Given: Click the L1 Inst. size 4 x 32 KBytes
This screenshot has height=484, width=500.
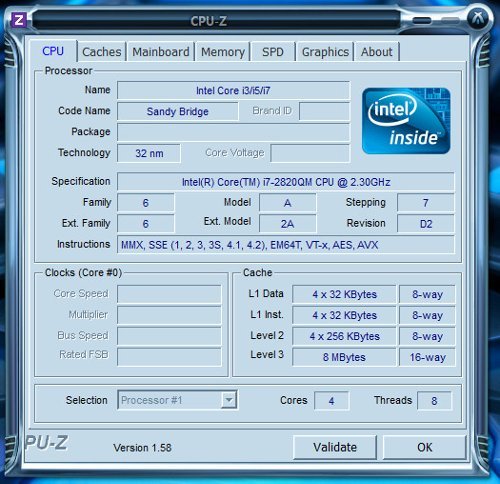Looking at the screenshot, I should click(344, 315).
